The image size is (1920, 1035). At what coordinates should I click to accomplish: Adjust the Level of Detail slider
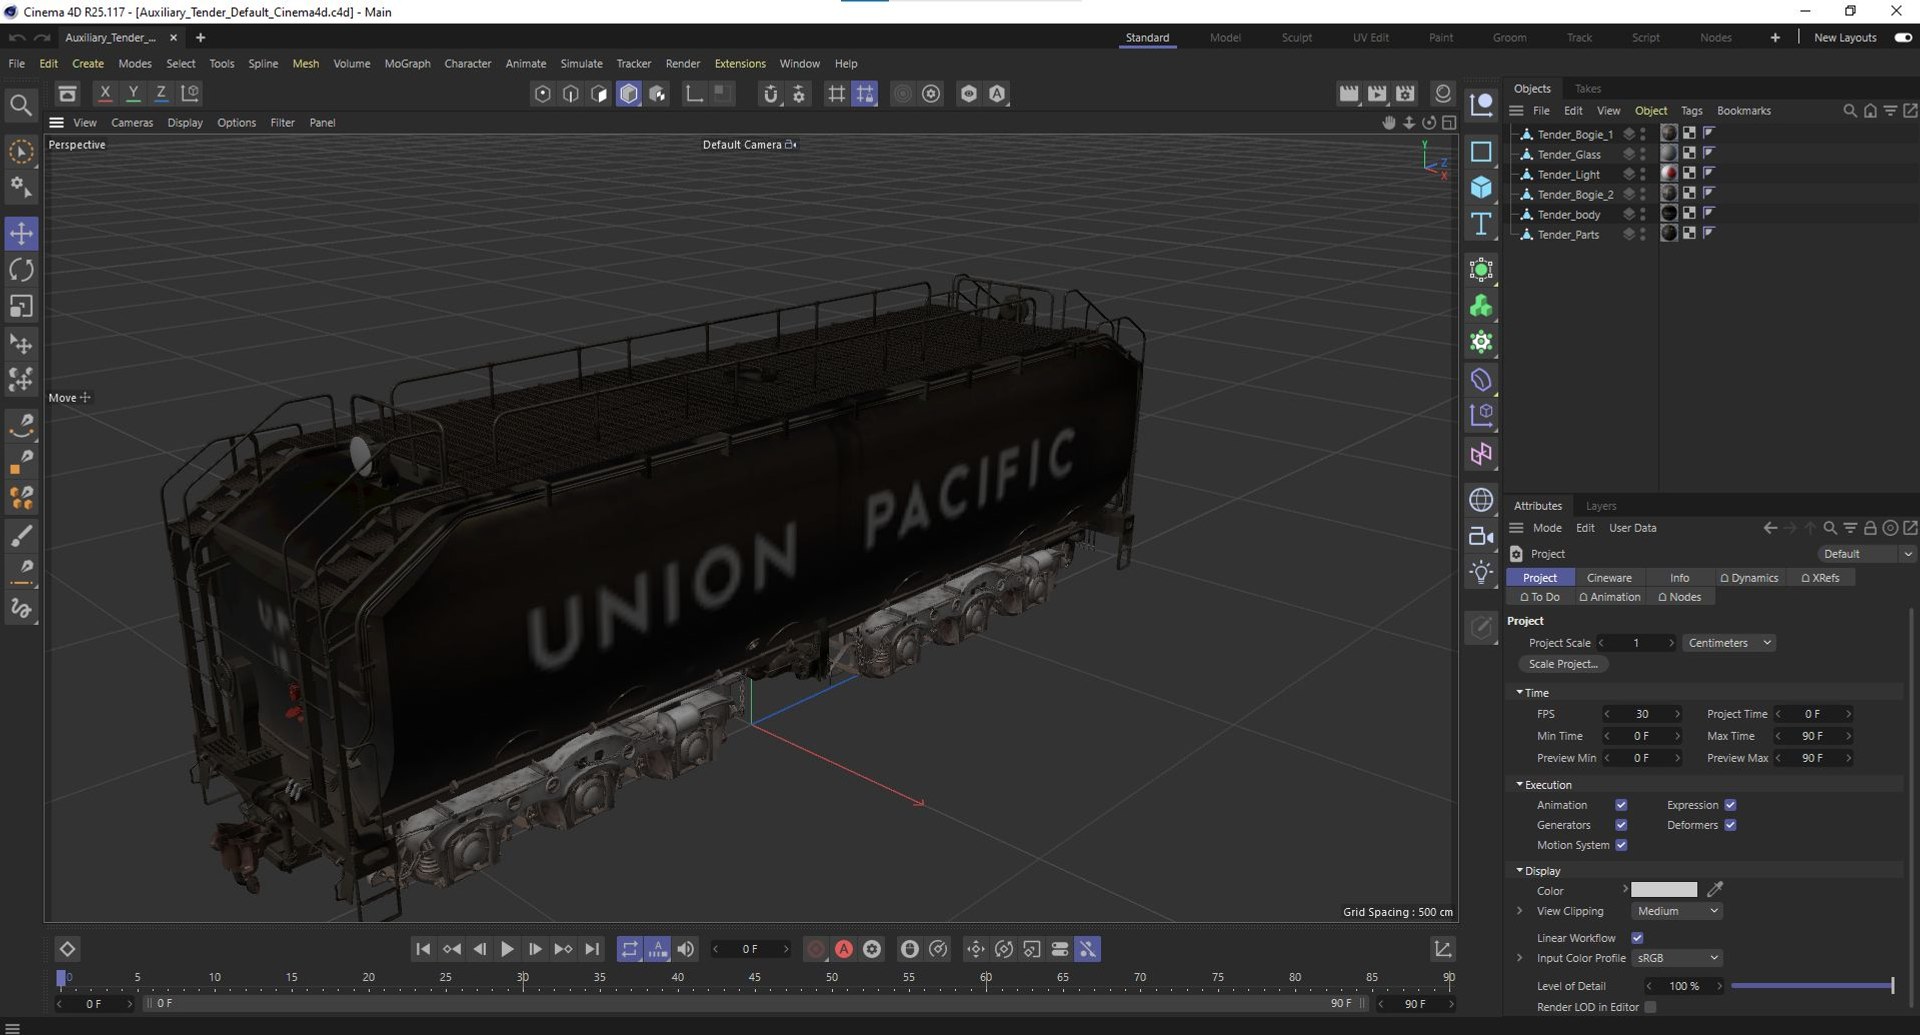[x=1812, y=986]
